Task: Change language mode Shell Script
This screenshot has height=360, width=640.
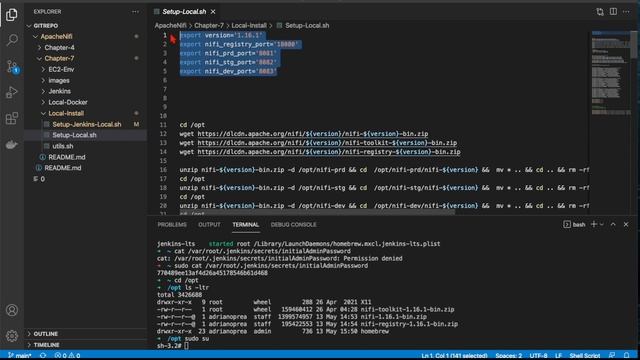Action: [x=584, y=356]
